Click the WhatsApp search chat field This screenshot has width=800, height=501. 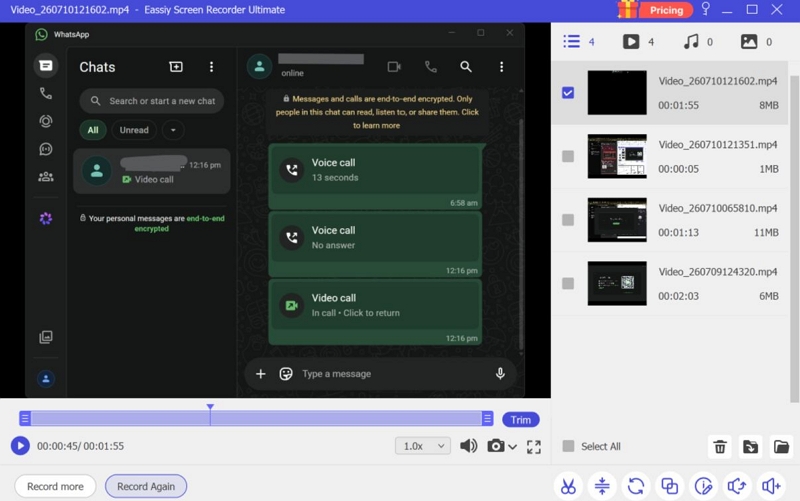(x=152, y=101)
